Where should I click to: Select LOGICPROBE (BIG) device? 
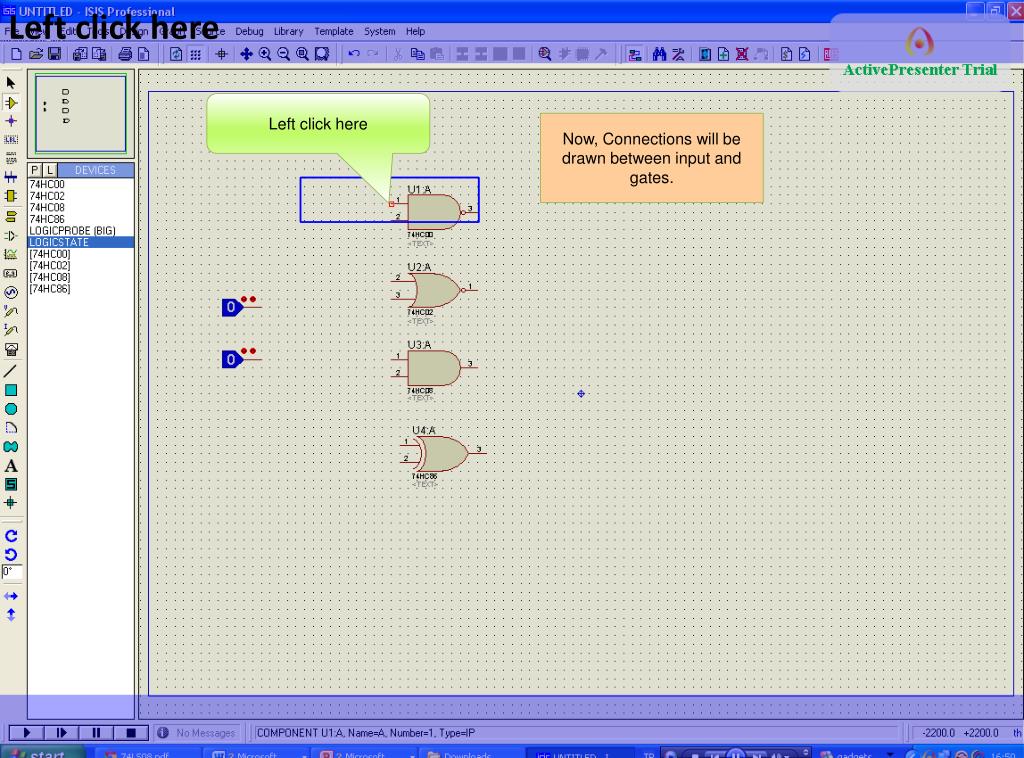(72, 230)
